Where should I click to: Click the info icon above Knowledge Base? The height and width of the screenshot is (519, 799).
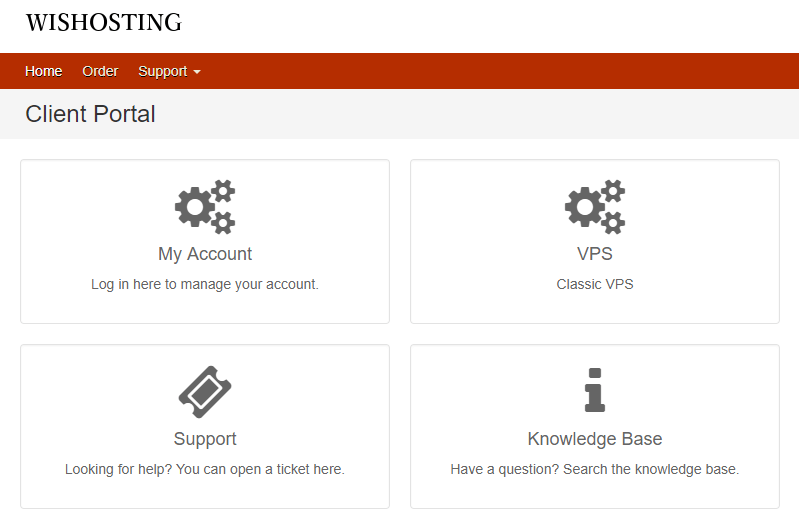click(595, 390)
